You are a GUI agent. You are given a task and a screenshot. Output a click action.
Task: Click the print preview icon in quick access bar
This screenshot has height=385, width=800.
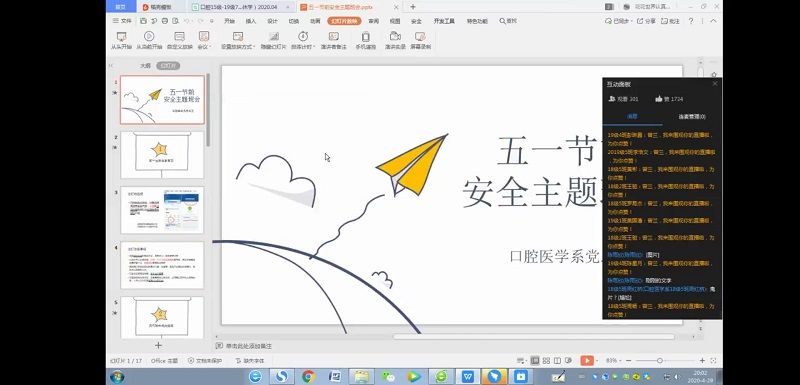tap(176, 21)
